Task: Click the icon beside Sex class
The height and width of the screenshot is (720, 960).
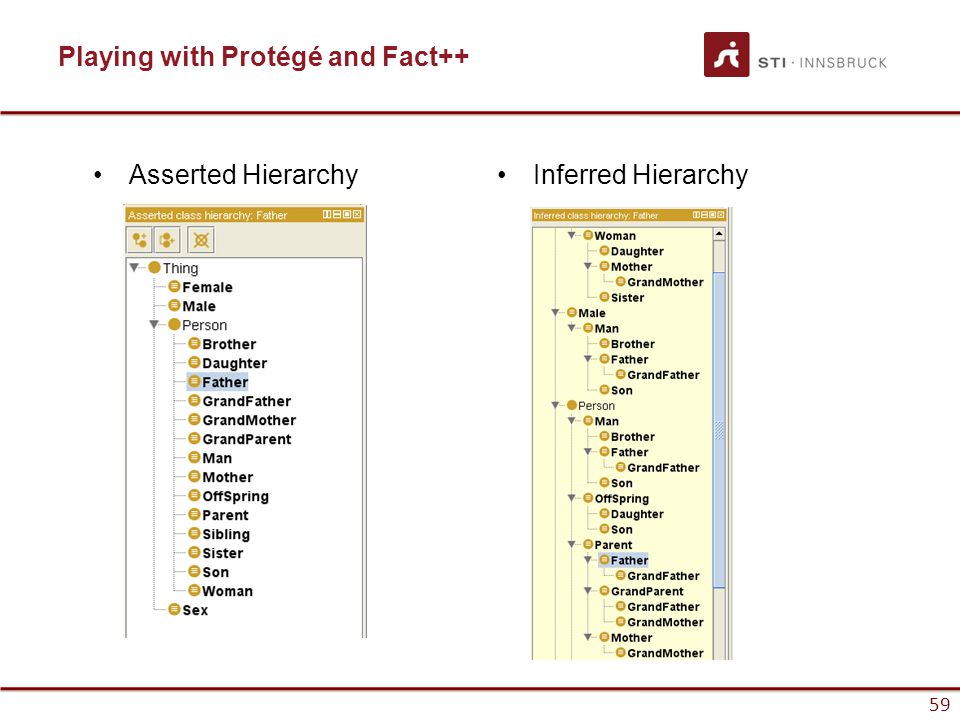Action: (174, 609)
